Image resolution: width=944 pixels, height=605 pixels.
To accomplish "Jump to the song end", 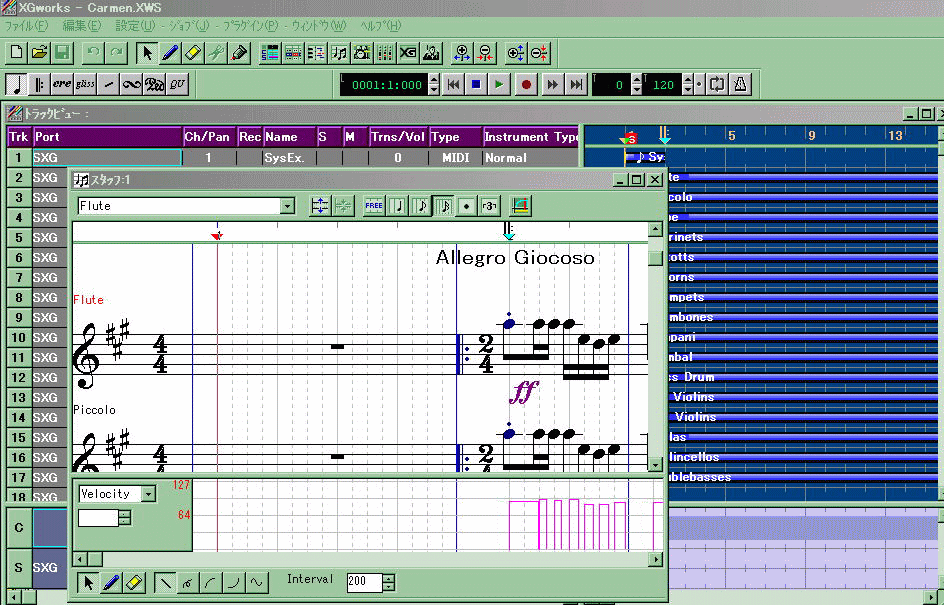I will 576,85.
